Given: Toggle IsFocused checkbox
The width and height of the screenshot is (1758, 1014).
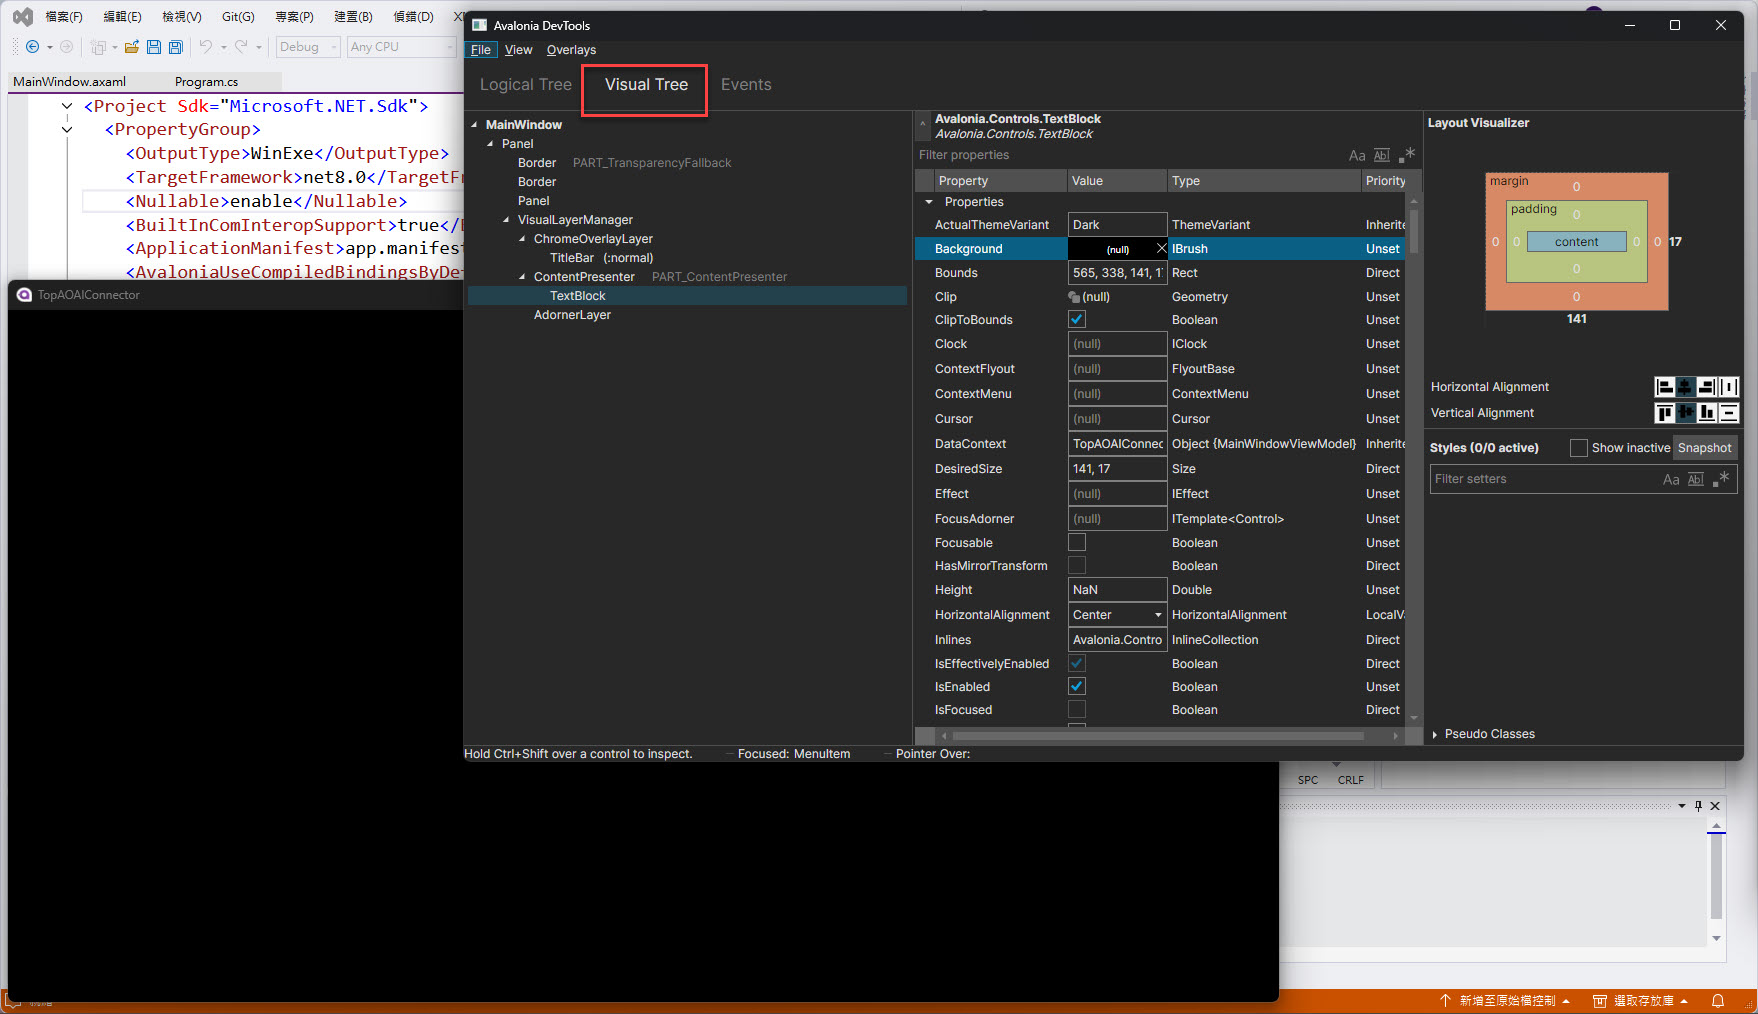Looking at the screenshot, I should [1077, 709].
